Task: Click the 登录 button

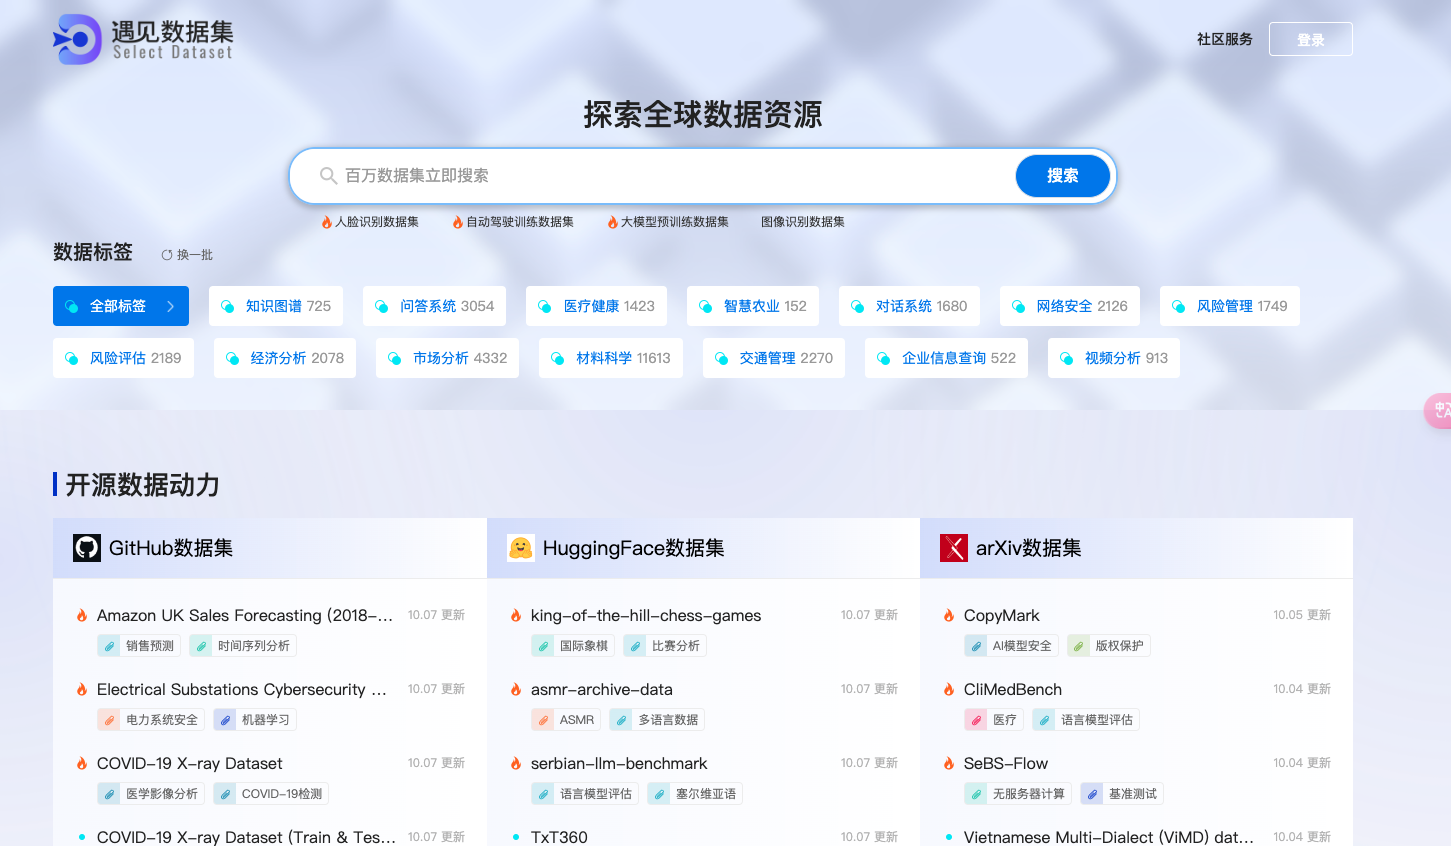Action: [1310, 39]
